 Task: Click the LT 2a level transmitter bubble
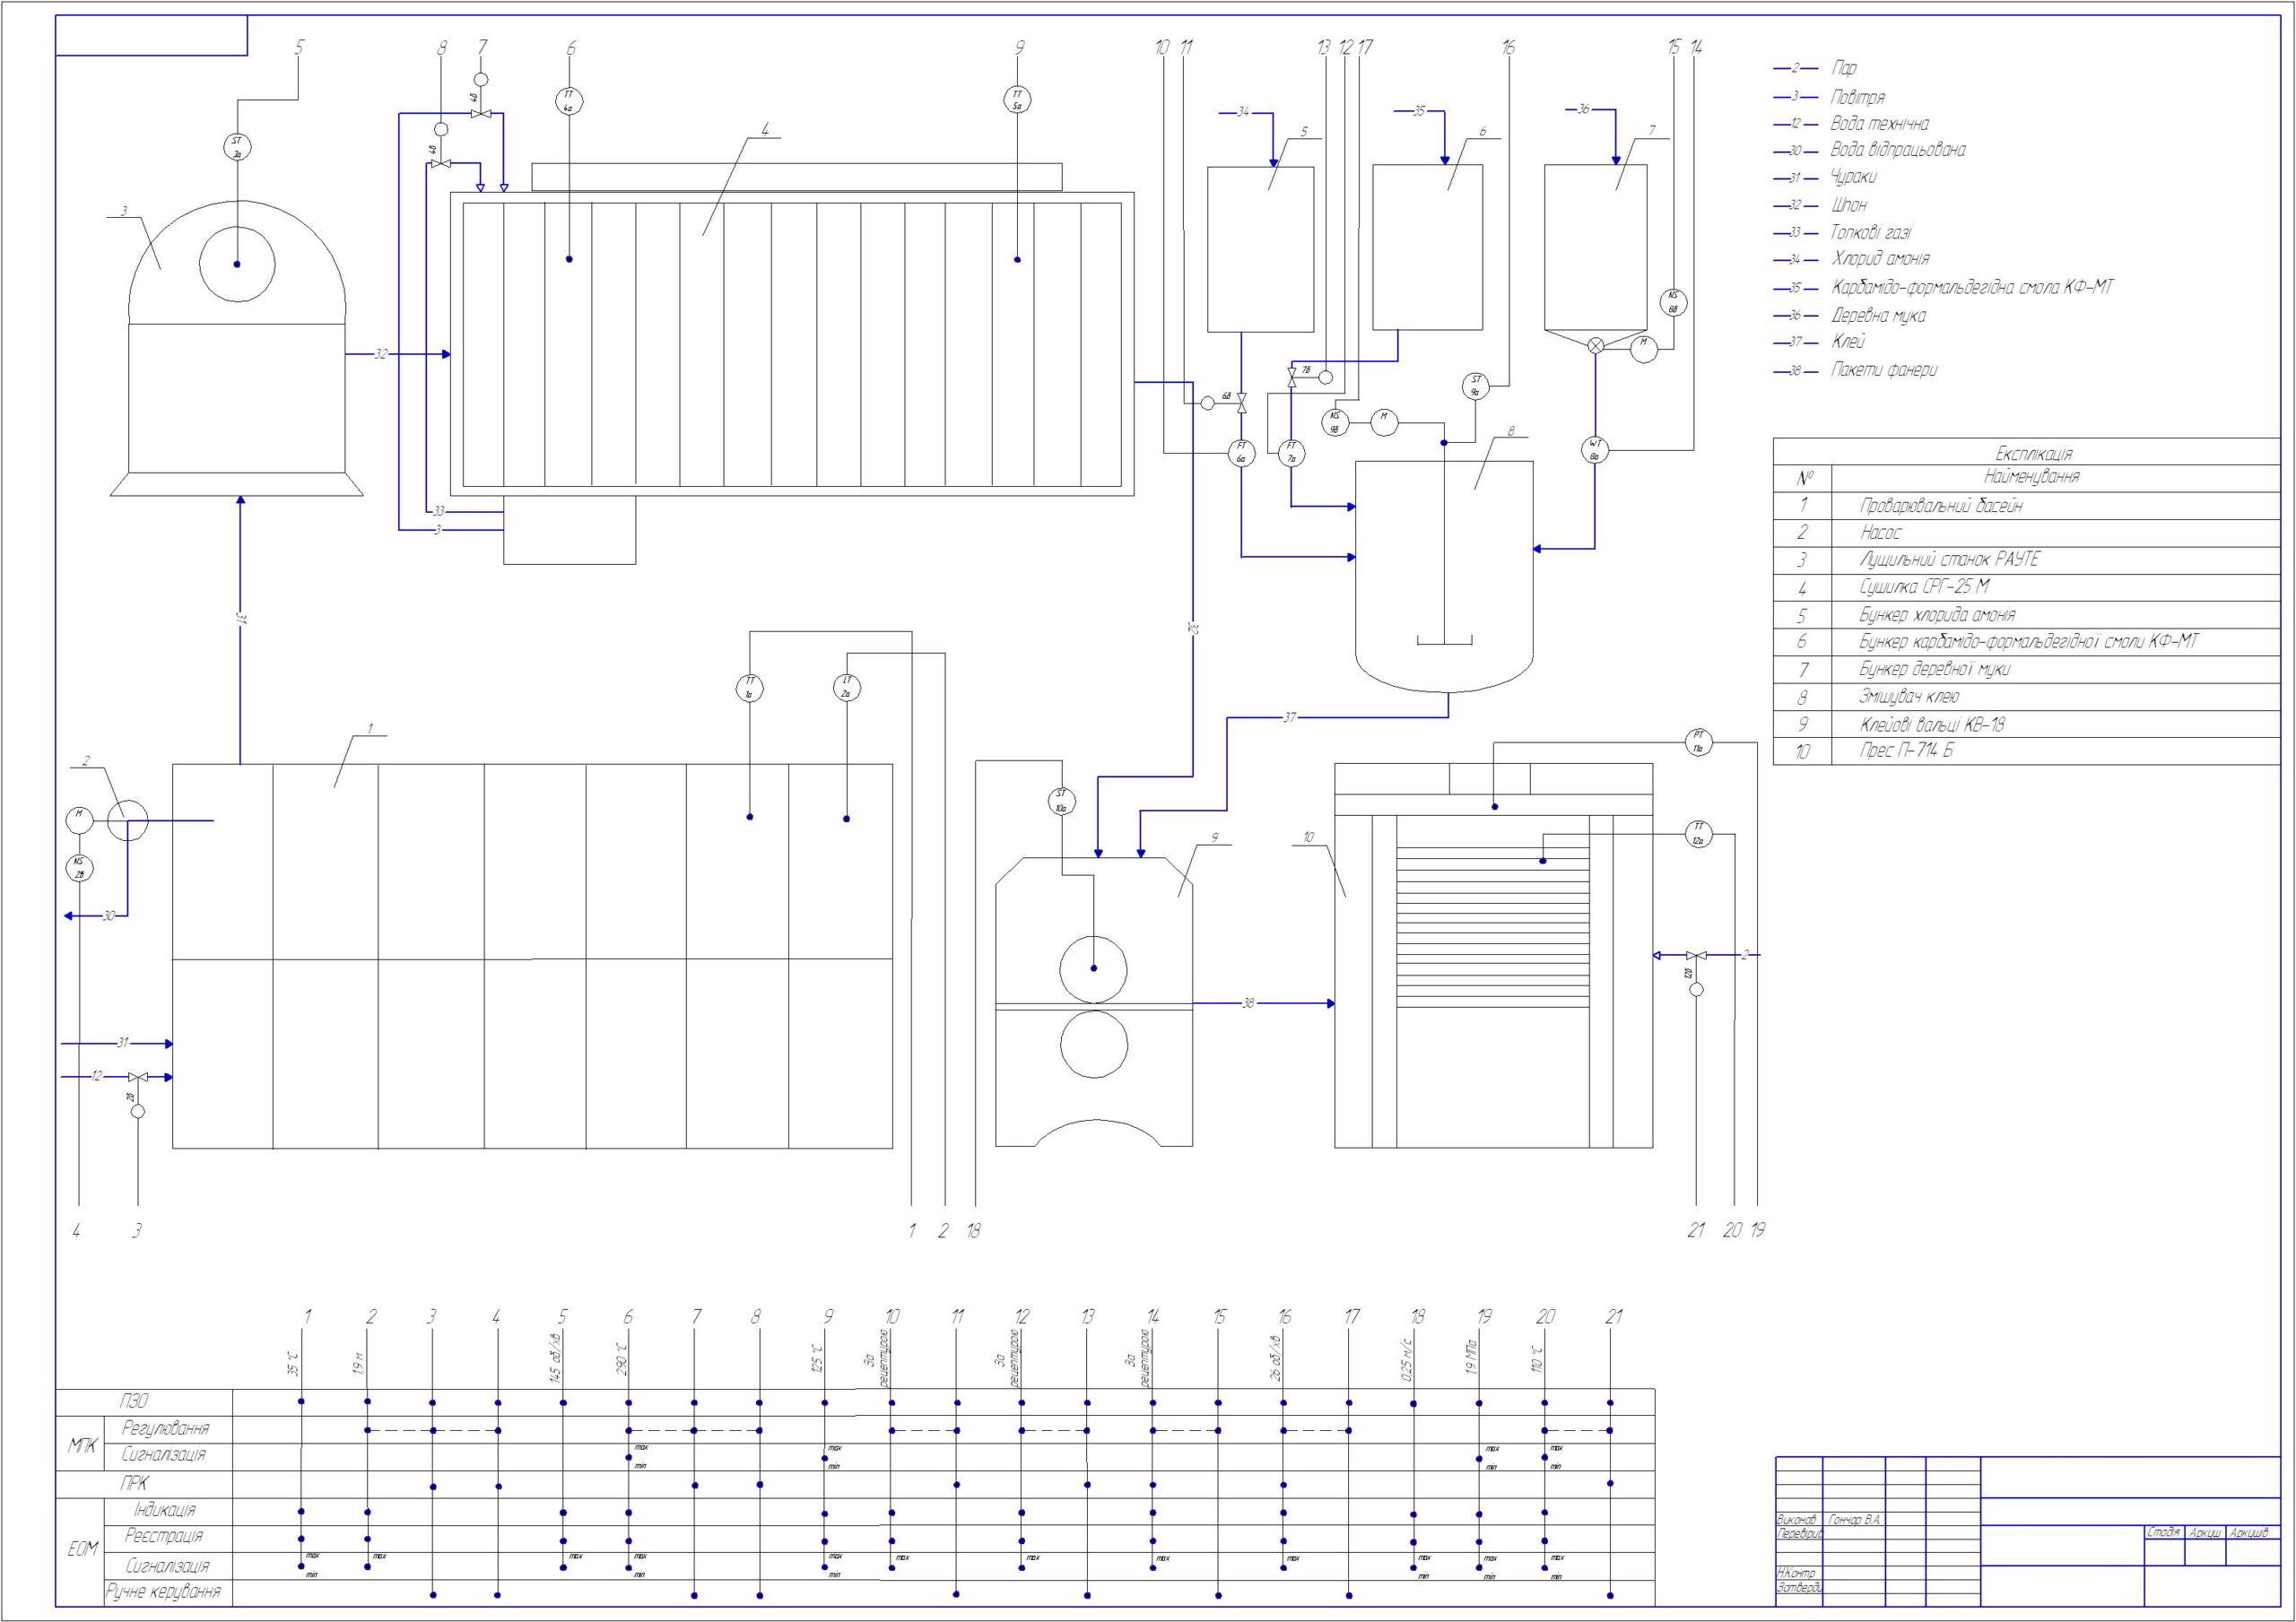coord(846,687)
